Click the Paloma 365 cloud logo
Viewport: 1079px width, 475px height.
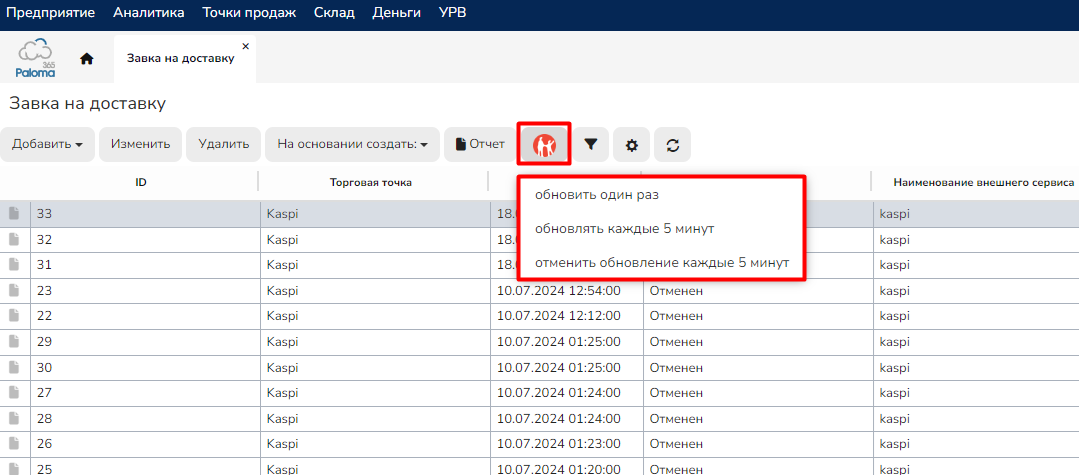point(36,58)
